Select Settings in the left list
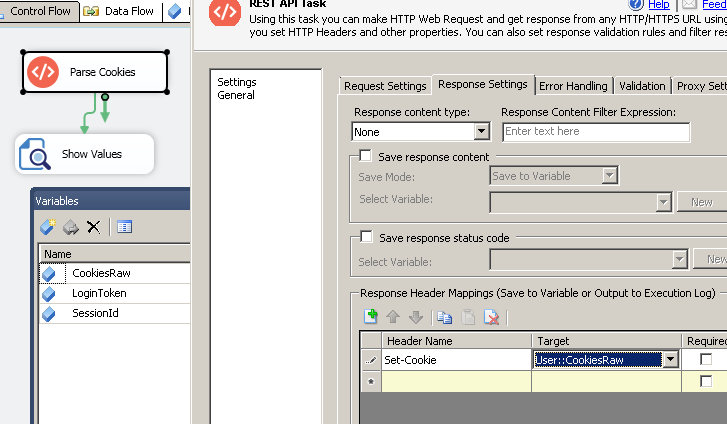The image size is (727, 424). [x=237, y=82]
